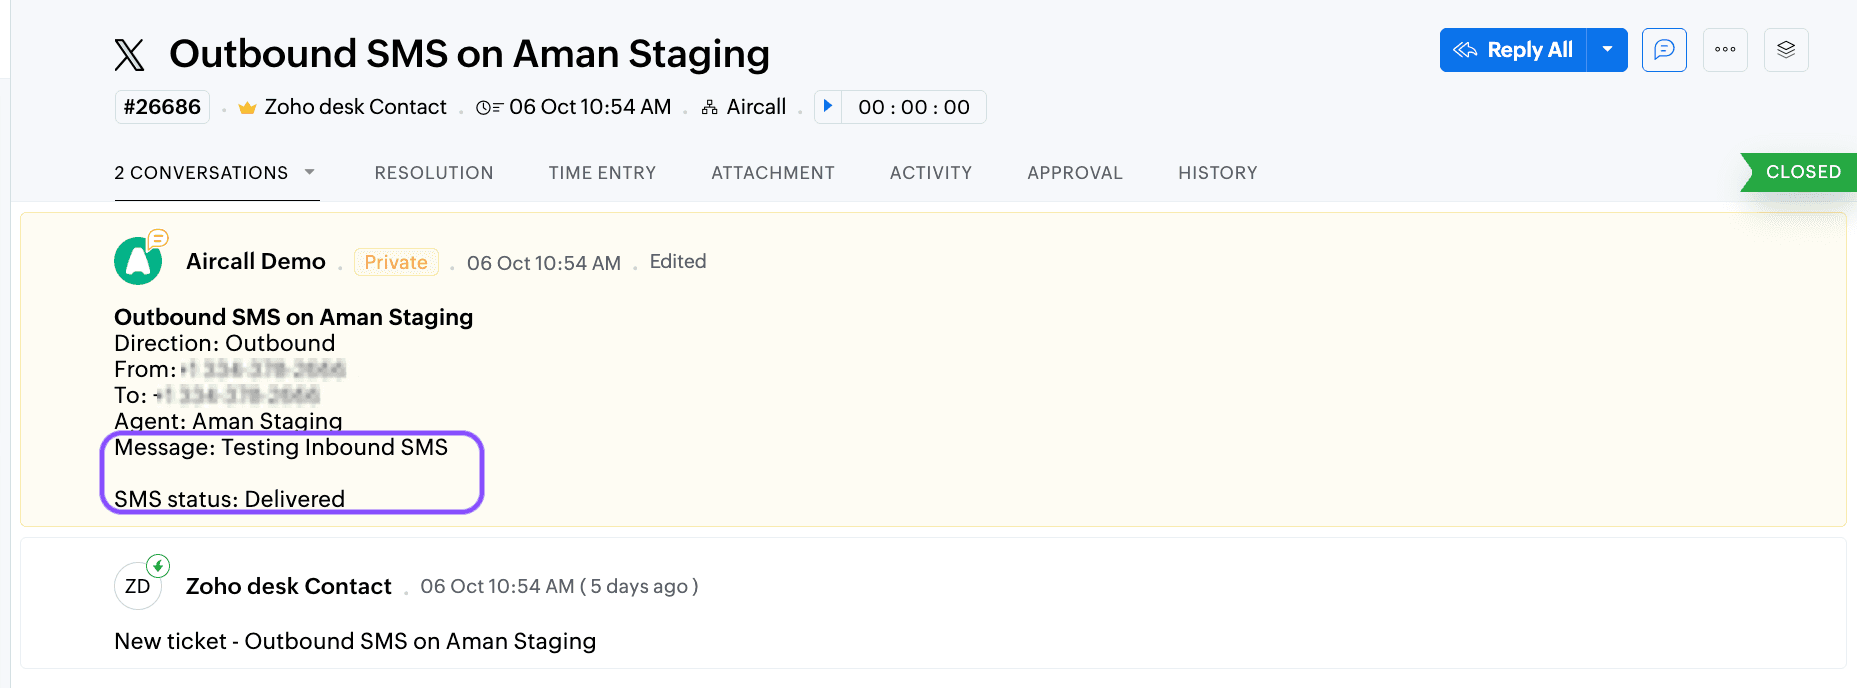
Task: Expand the 2 Conversations dropdown arrow
Action: 310,172
